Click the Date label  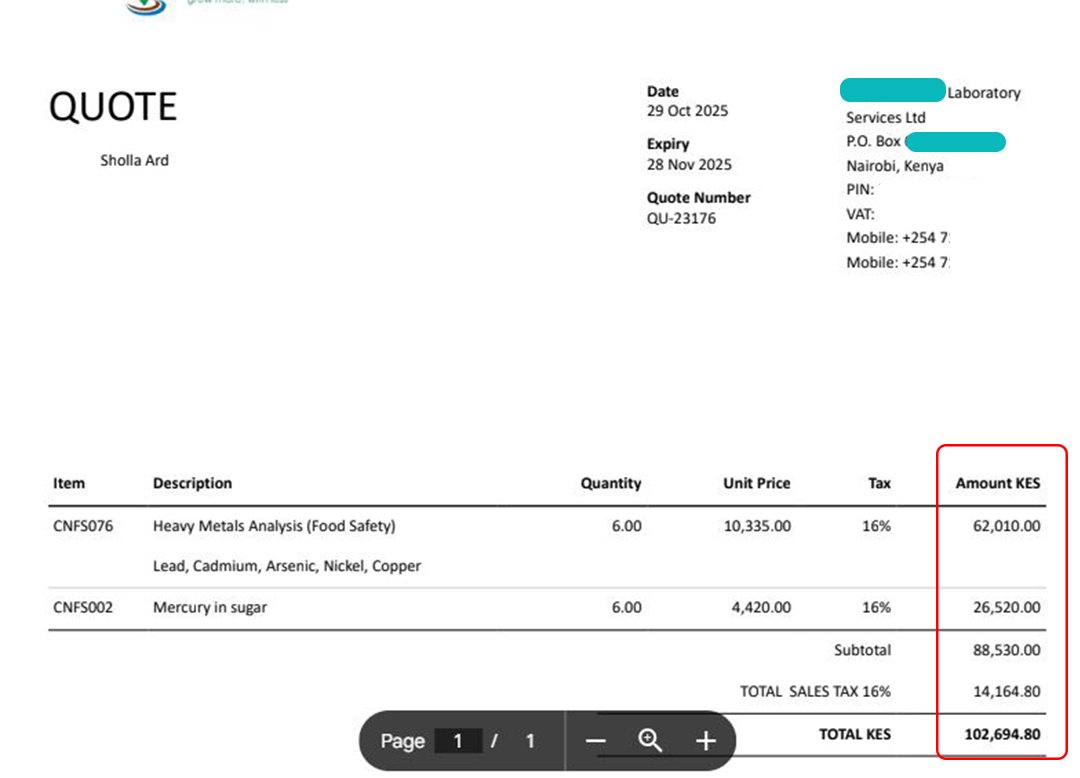pos(663,92)
